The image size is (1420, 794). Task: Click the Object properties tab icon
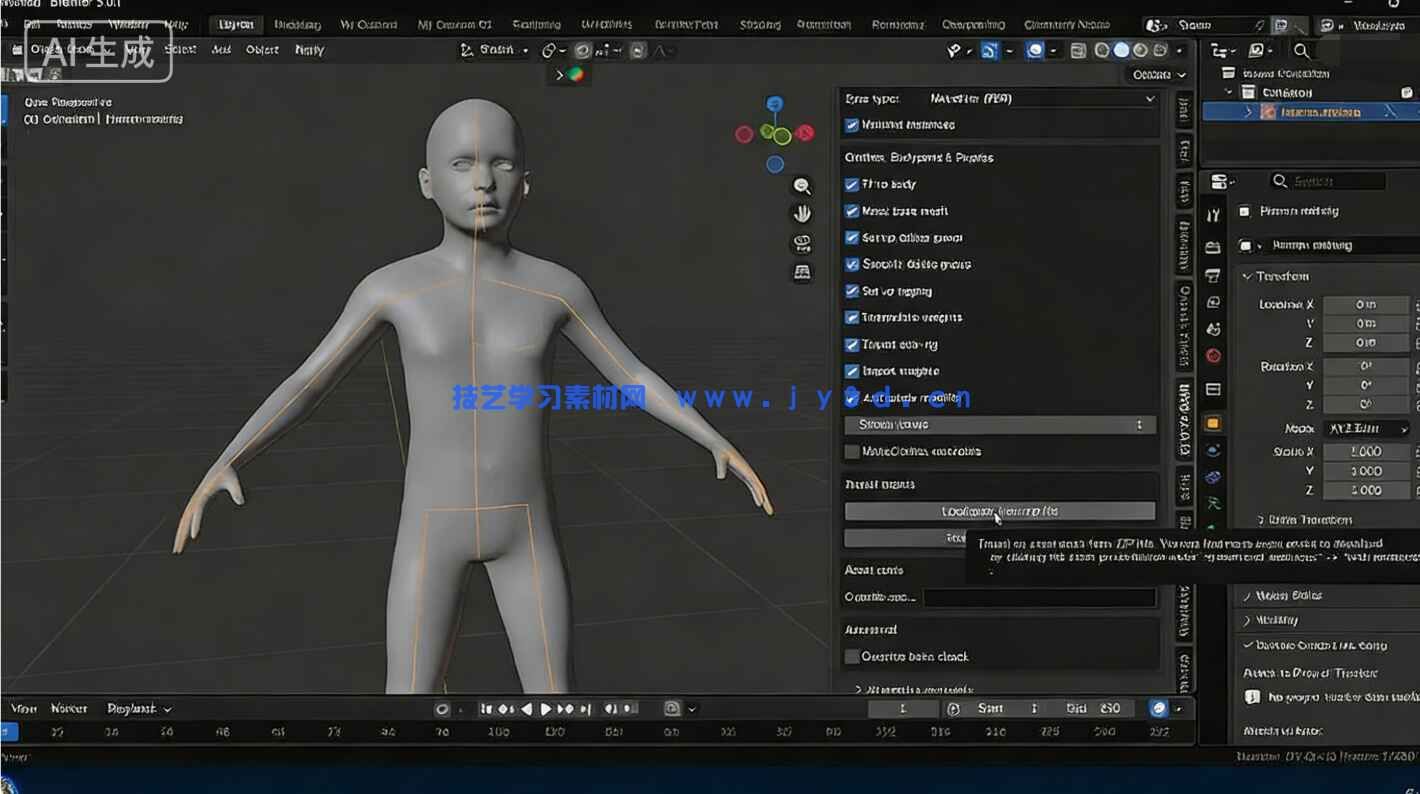tap(1212, 423)
